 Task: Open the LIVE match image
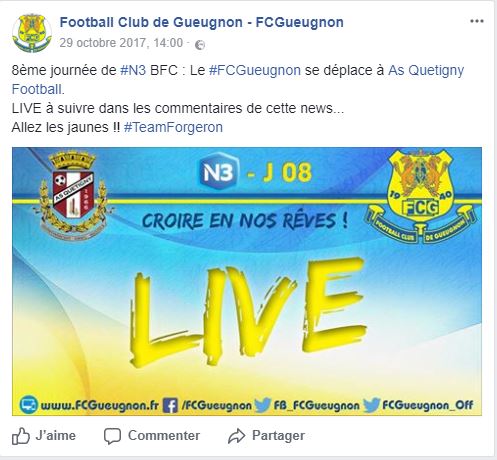click(x=247, y=281)
